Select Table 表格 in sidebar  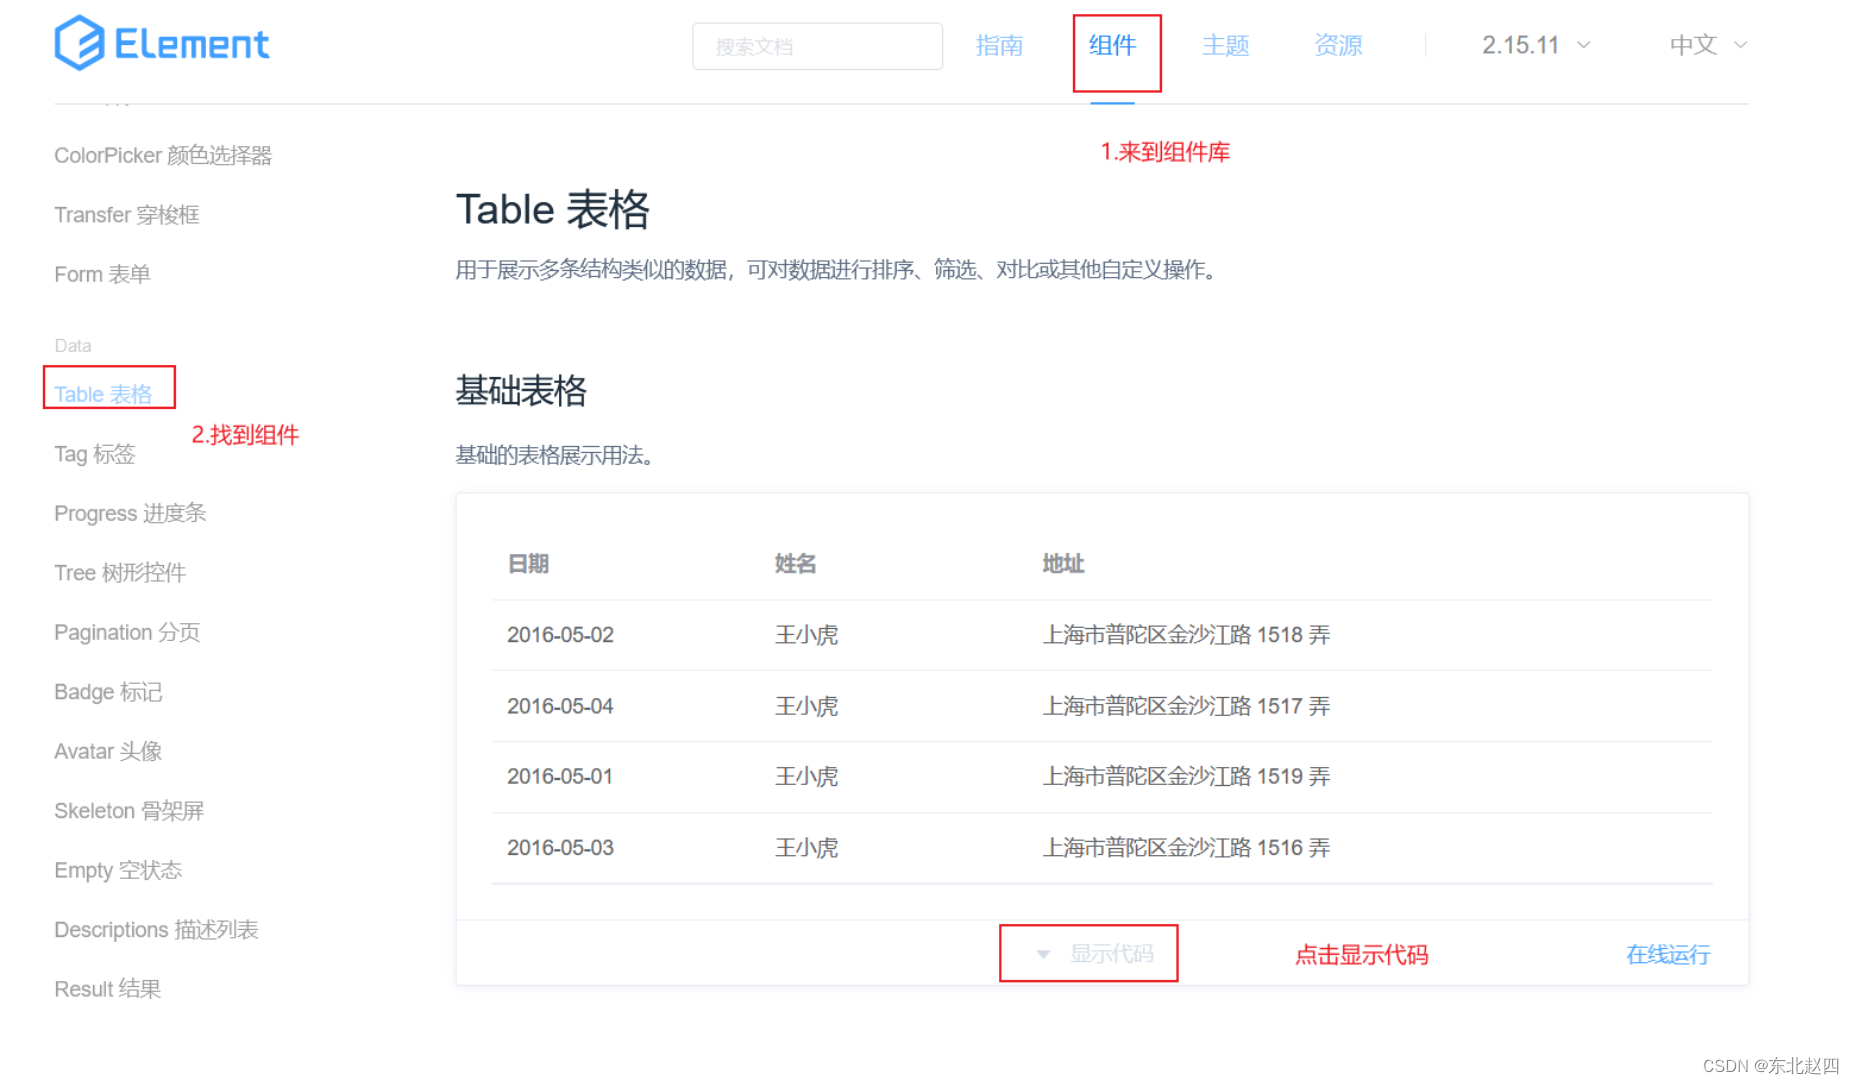(103, 394)
